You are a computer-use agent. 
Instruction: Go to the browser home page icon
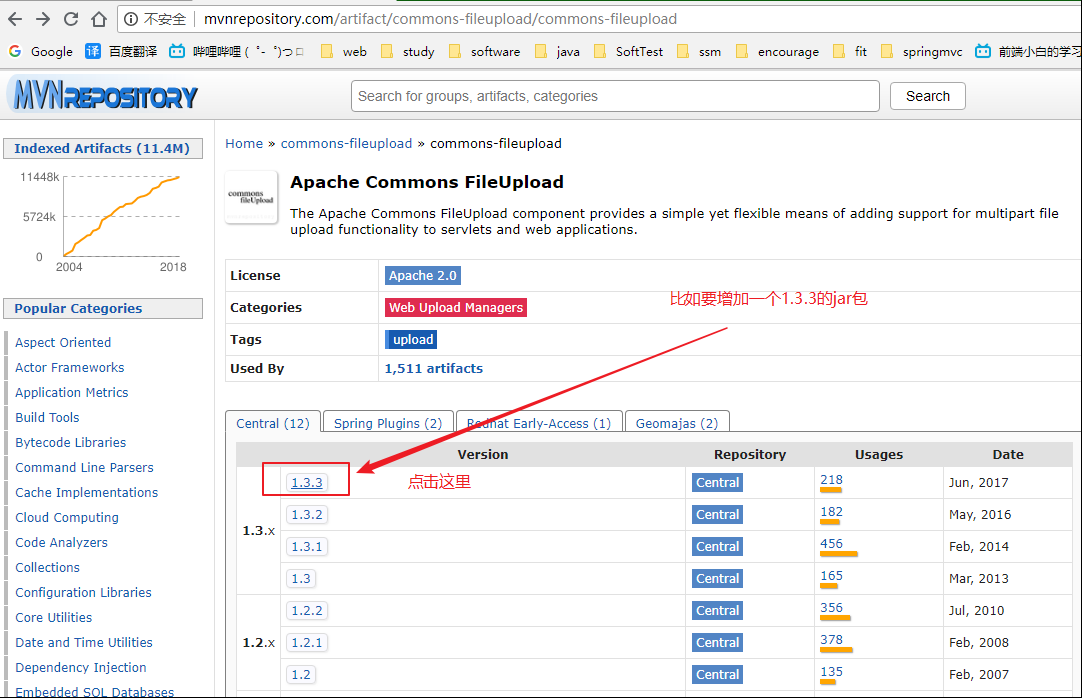coord(99,19)
